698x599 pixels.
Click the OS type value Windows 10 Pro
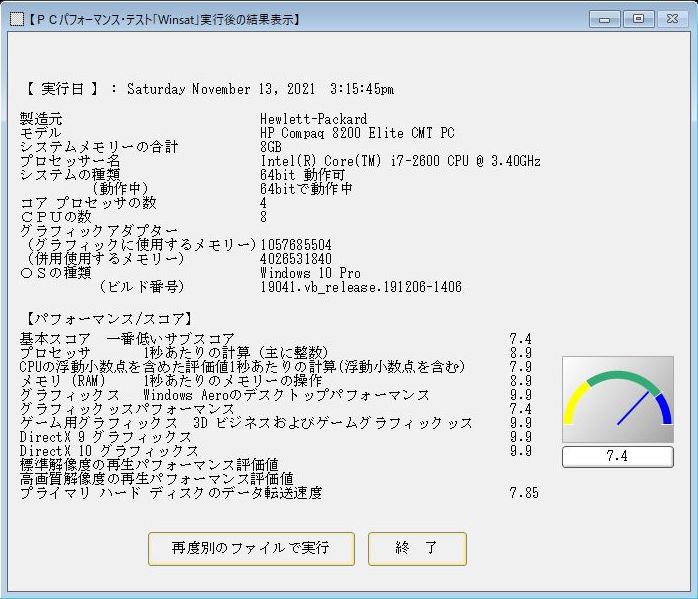[x=310, y=273]
